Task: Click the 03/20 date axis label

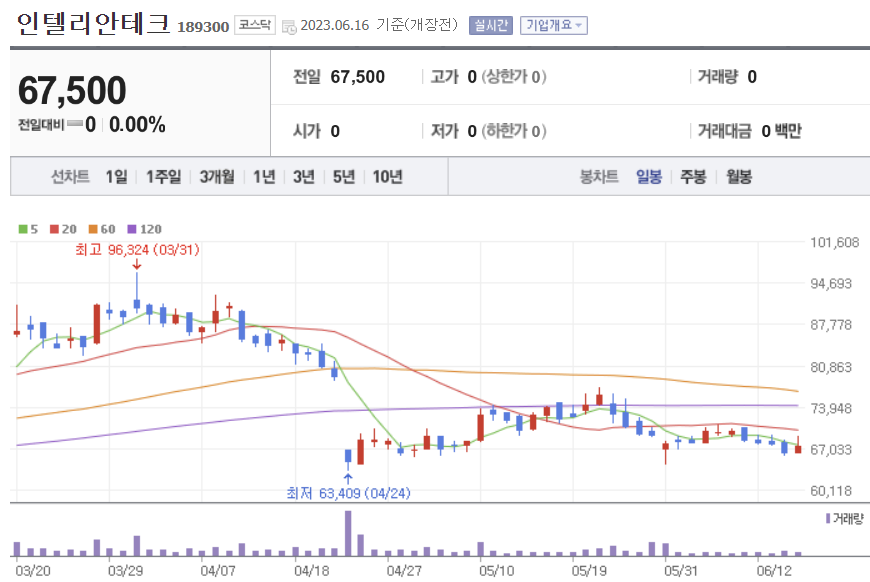Action: [33, 571]
